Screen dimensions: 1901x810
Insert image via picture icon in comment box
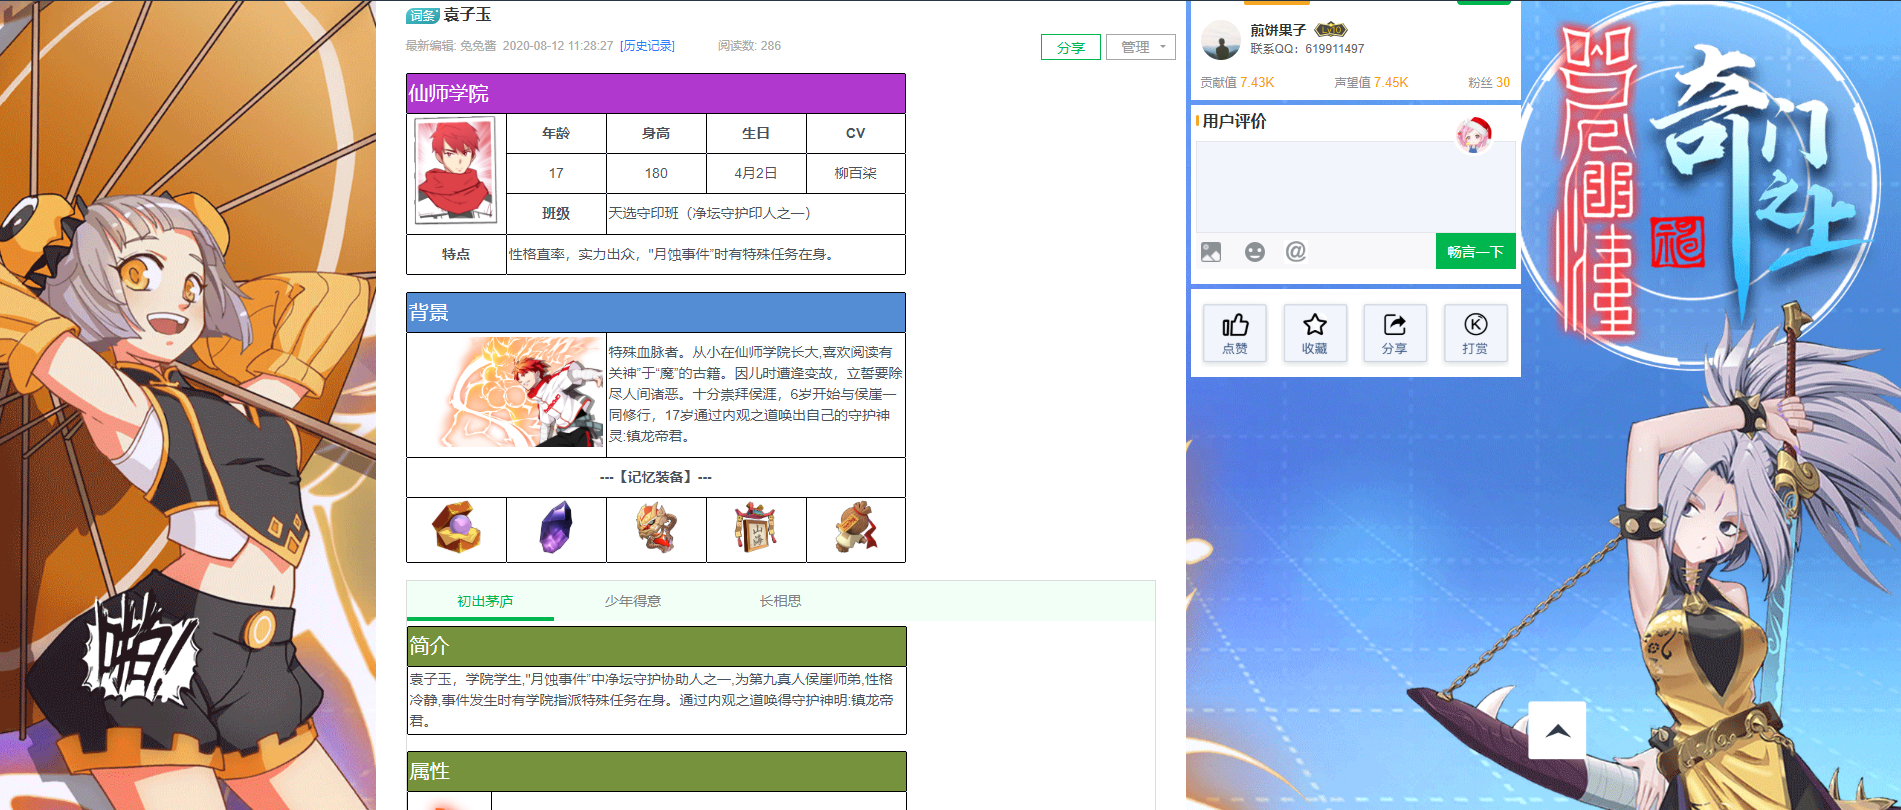point(1211,252)
